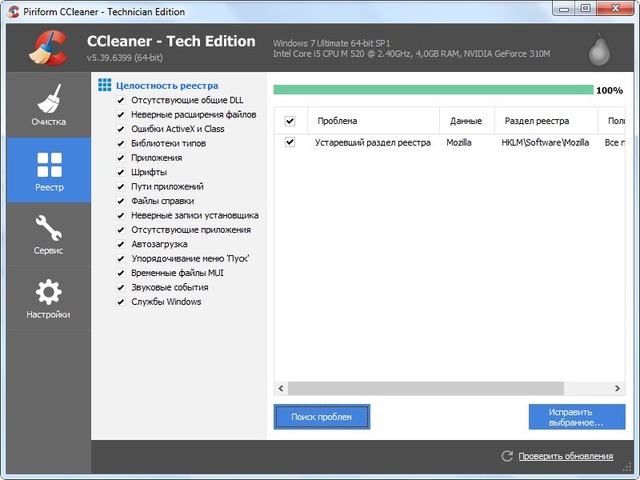Click the Целостность реестра grid icon

tap(105, 86)
